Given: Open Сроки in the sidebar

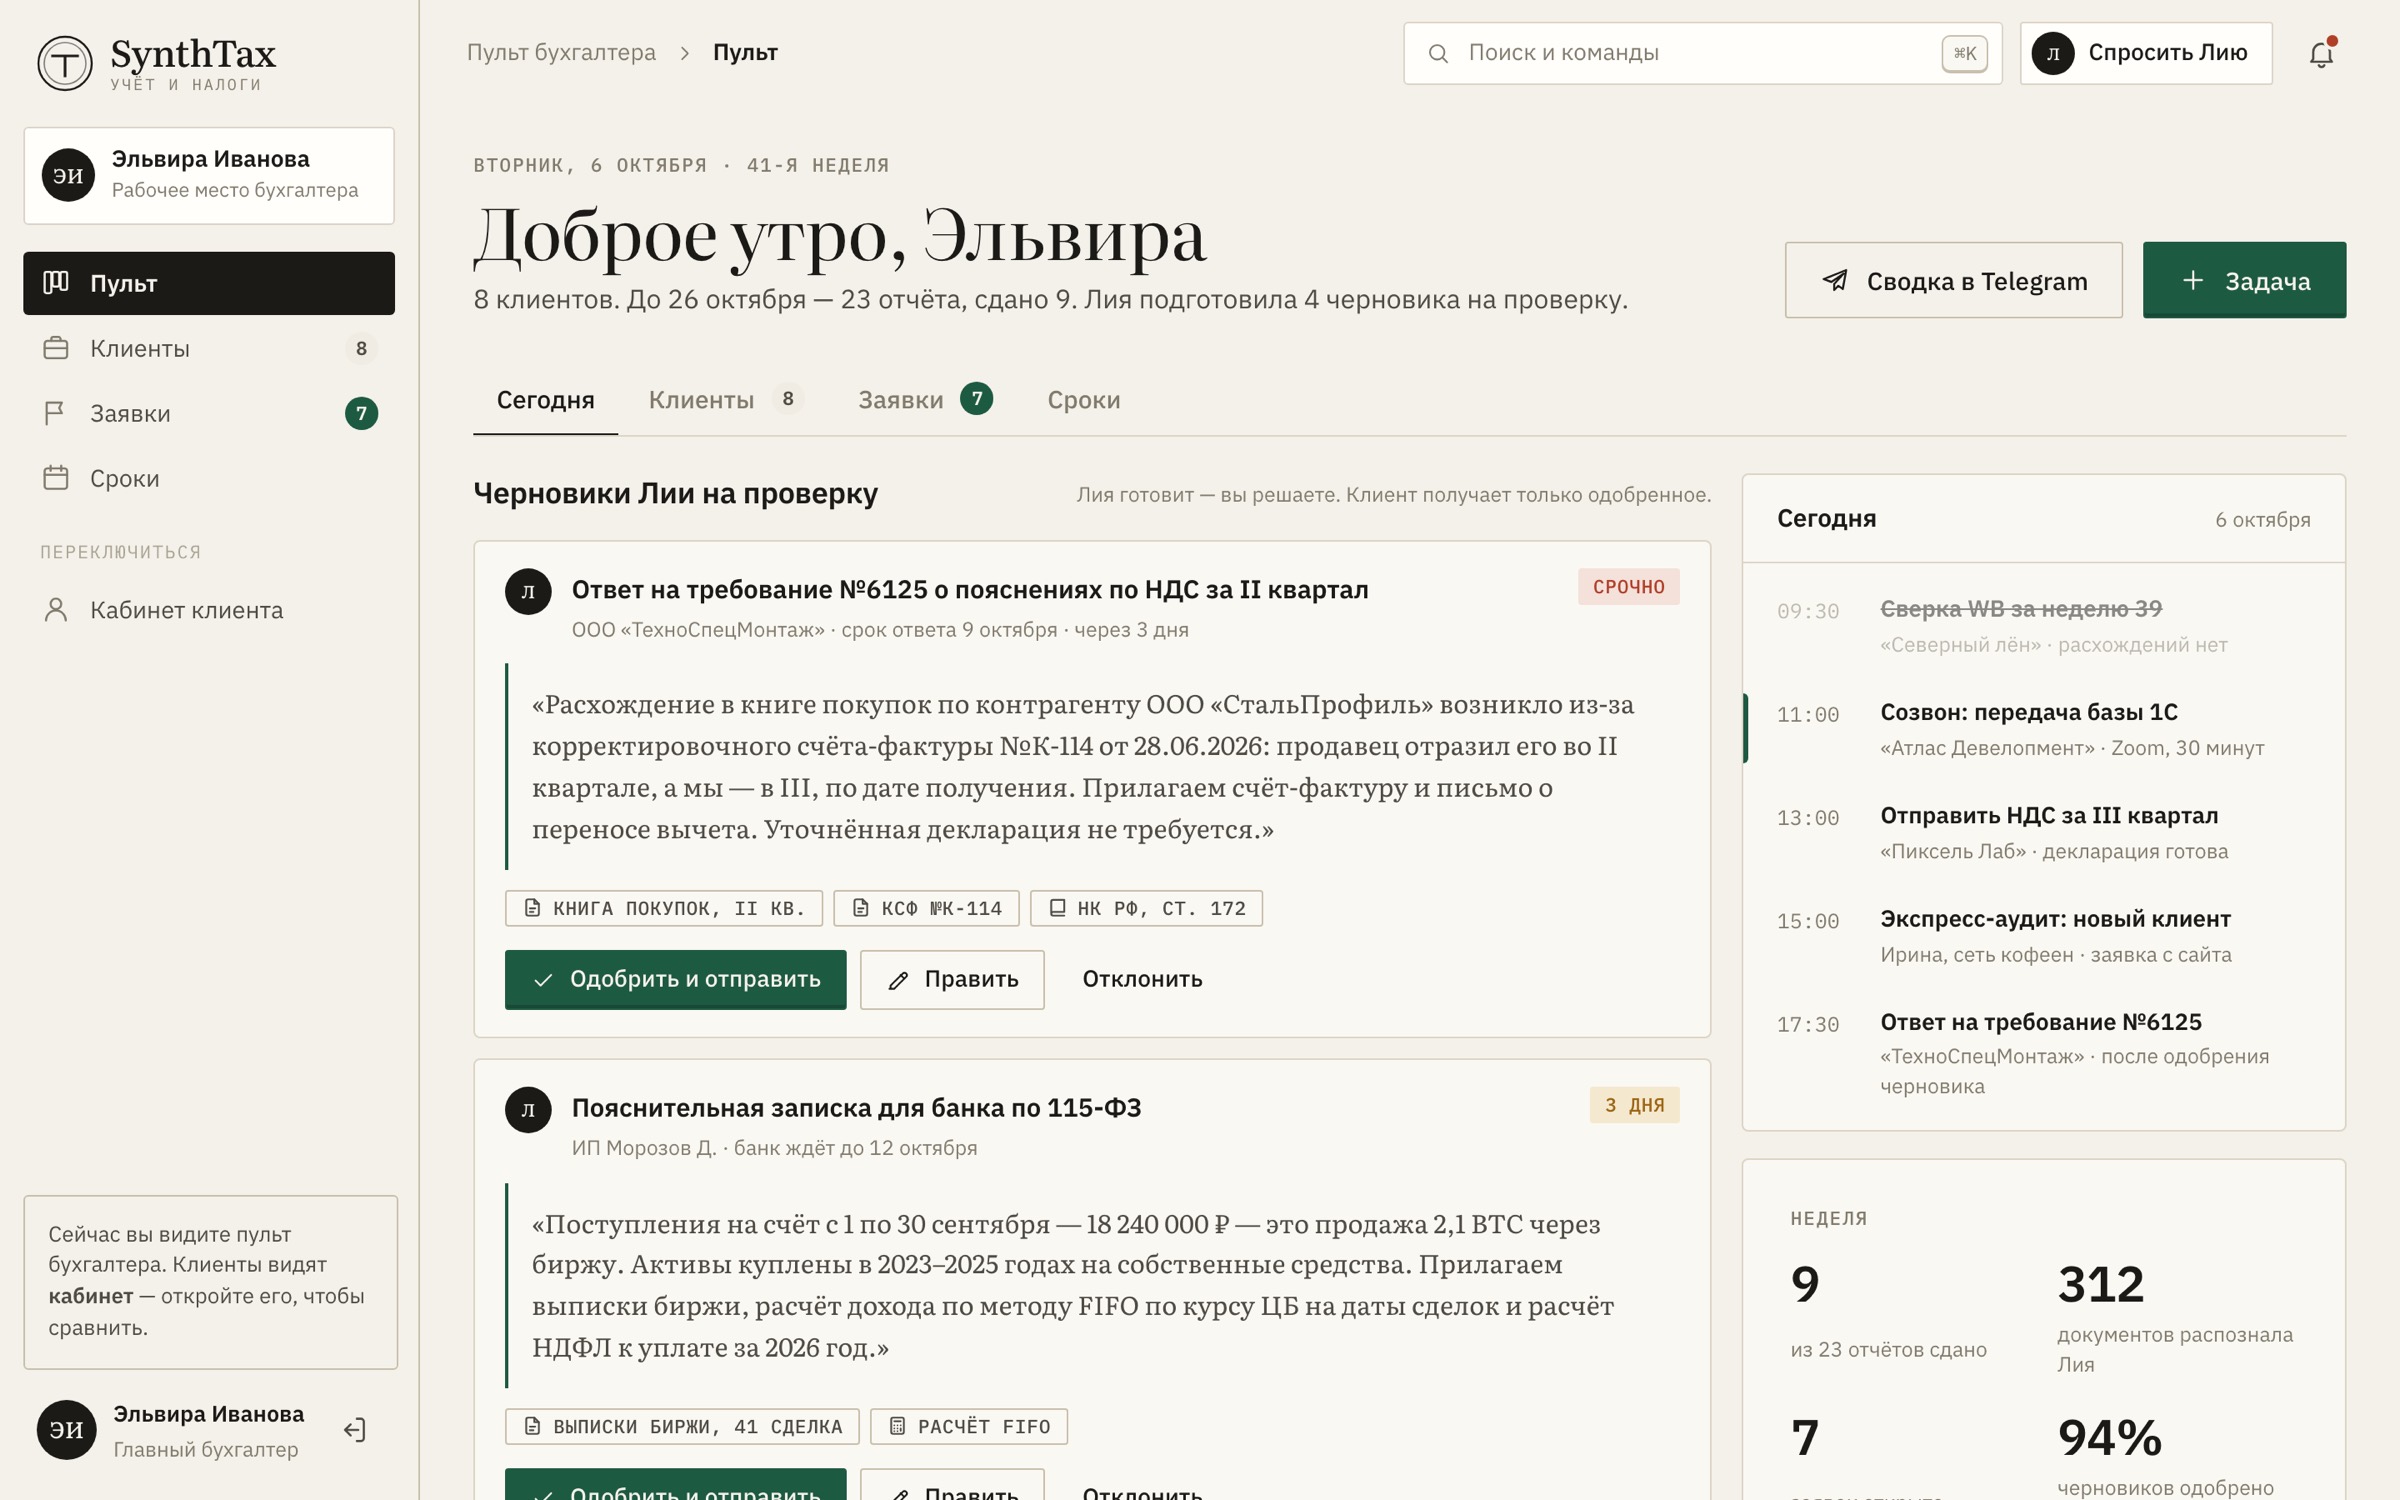Looking at the screenshot, I should [209, 478].
